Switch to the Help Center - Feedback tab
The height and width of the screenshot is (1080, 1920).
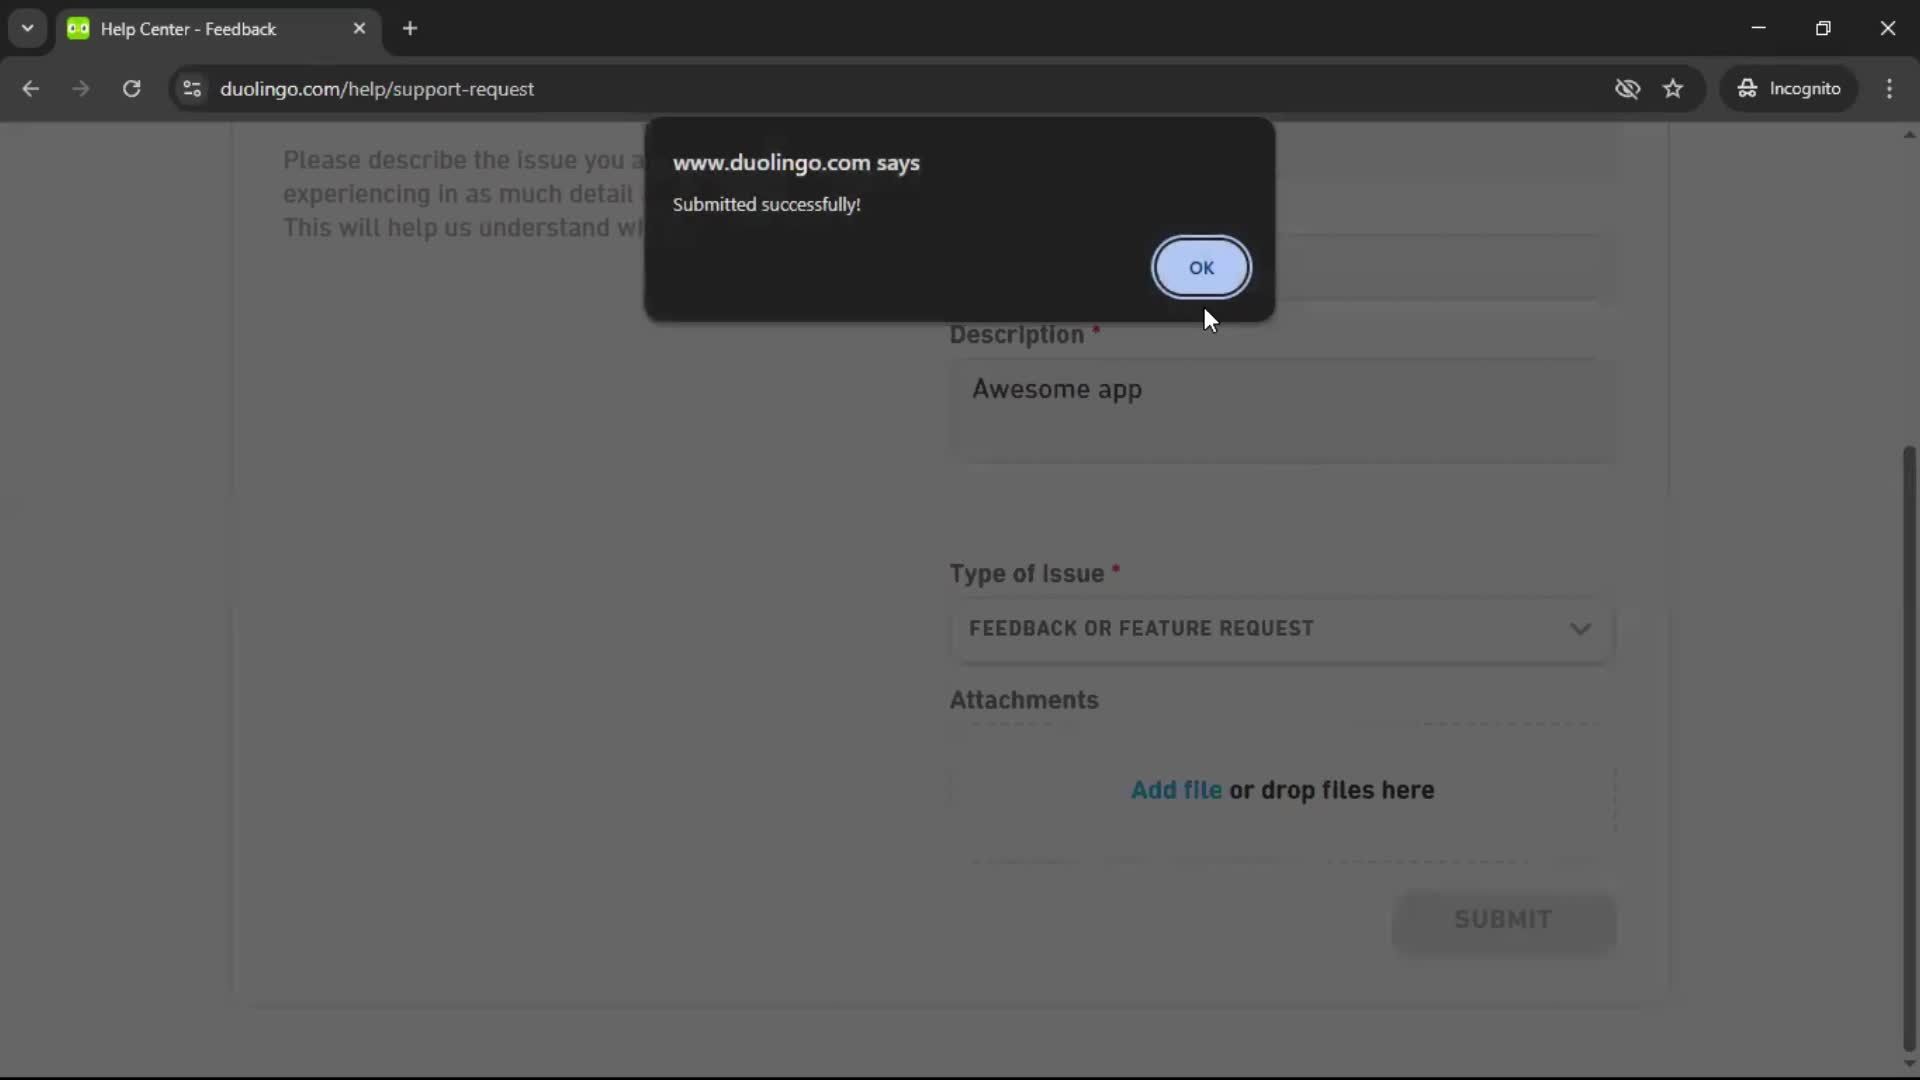coord(190,28)
